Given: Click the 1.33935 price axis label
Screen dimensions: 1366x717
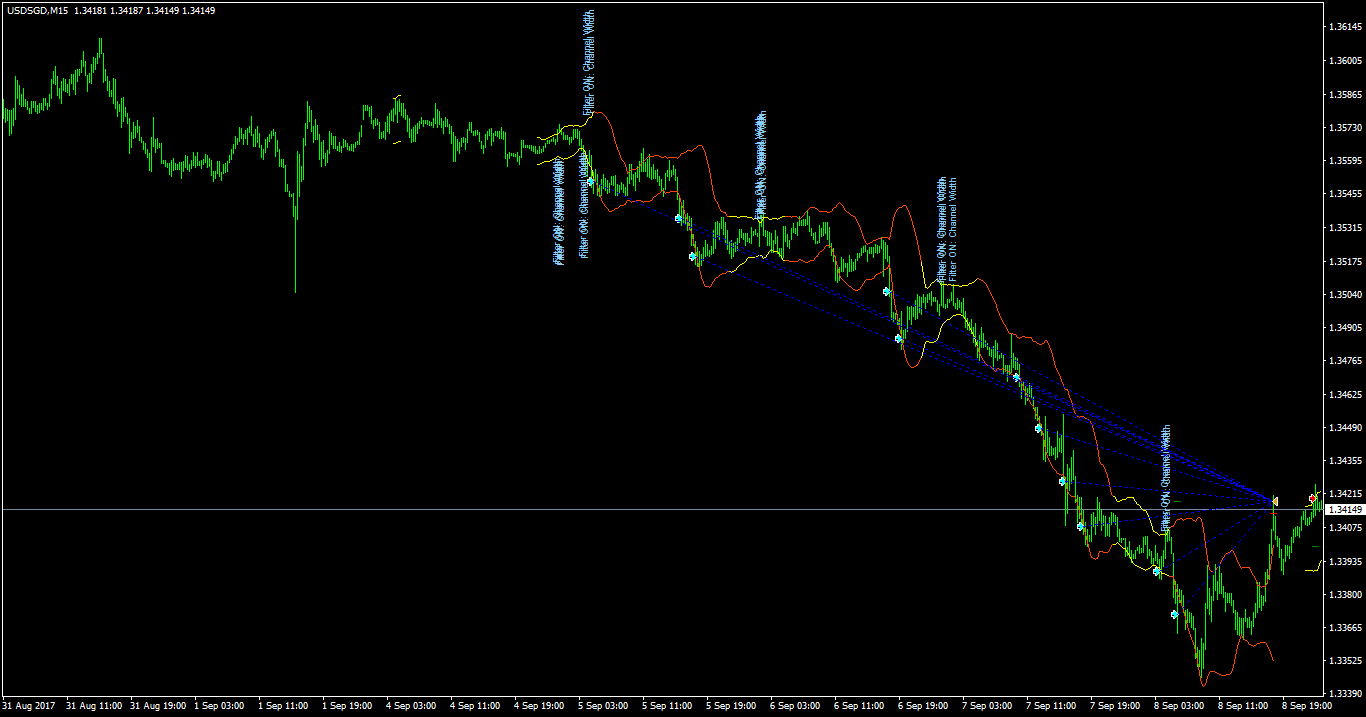Looking at the screenshot, I should pyautogui.click(x=1344, y=561).
